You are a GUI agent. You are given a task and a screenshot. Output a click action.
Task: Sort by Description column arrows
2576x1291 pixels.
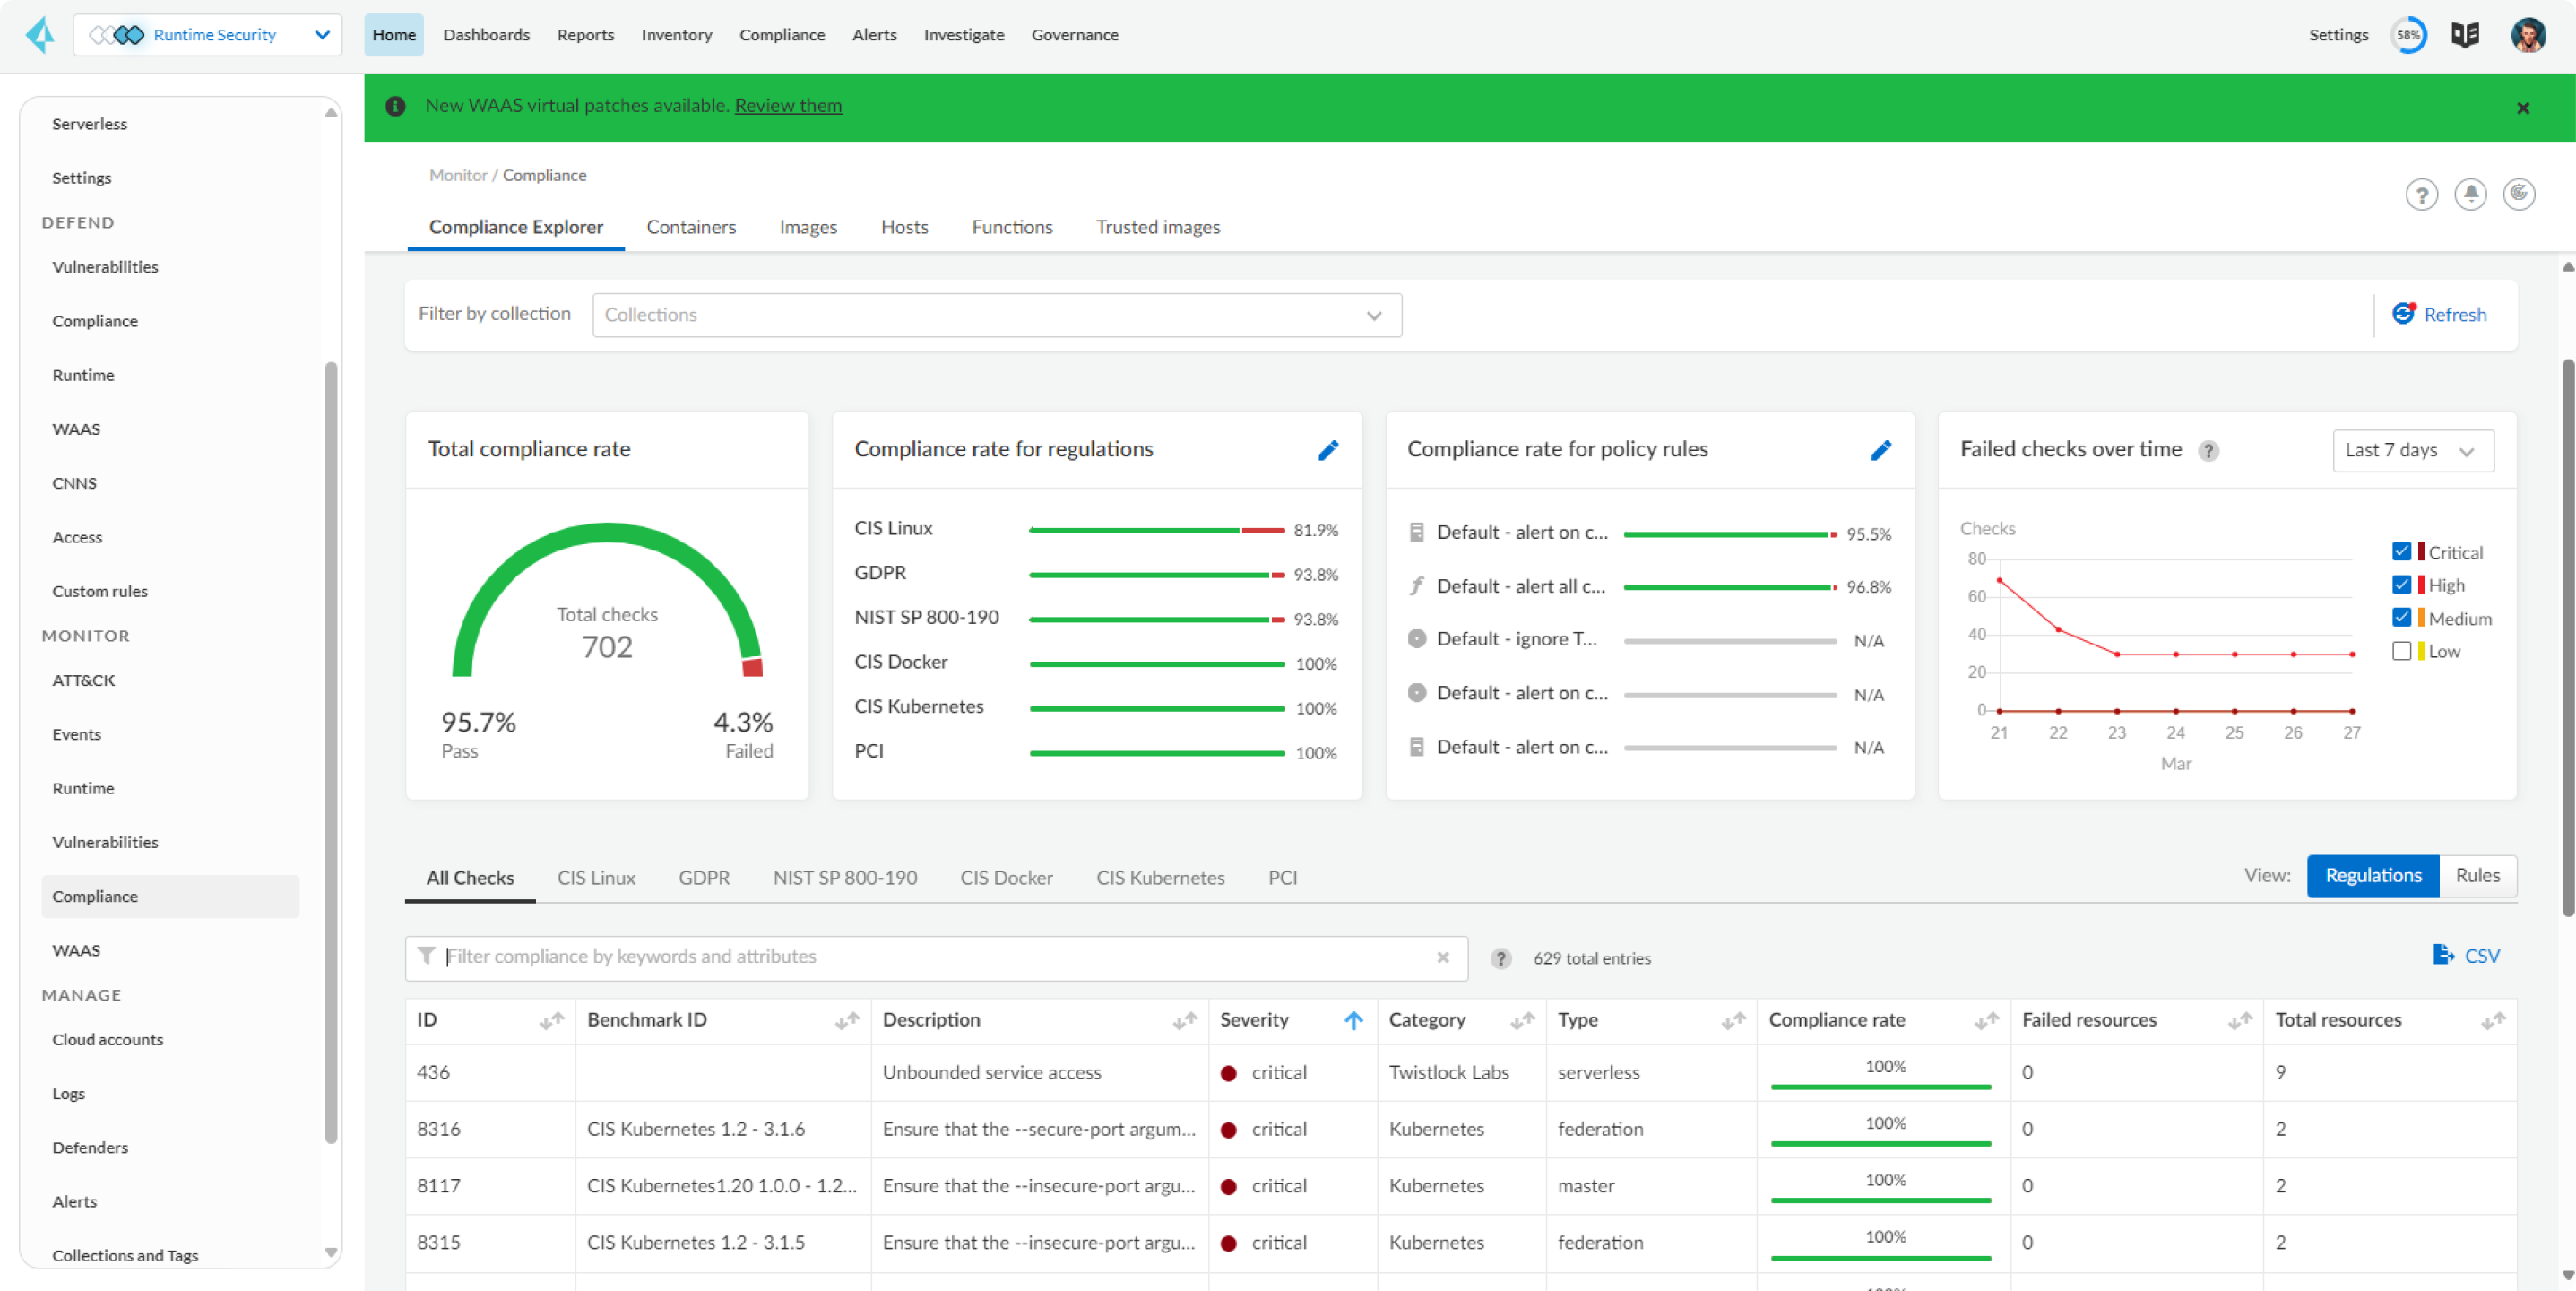click(1185, 1020)
